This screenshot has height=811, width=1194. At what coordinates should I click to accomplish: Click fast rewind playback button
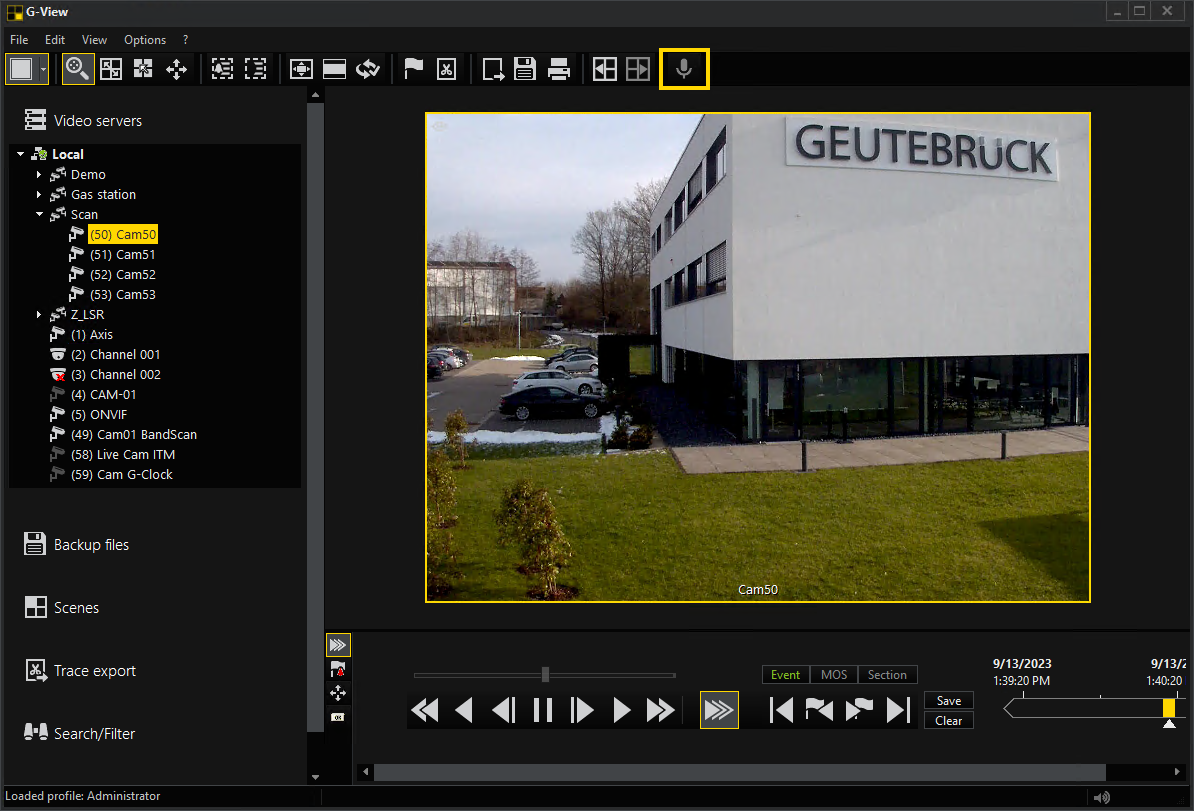425,710
